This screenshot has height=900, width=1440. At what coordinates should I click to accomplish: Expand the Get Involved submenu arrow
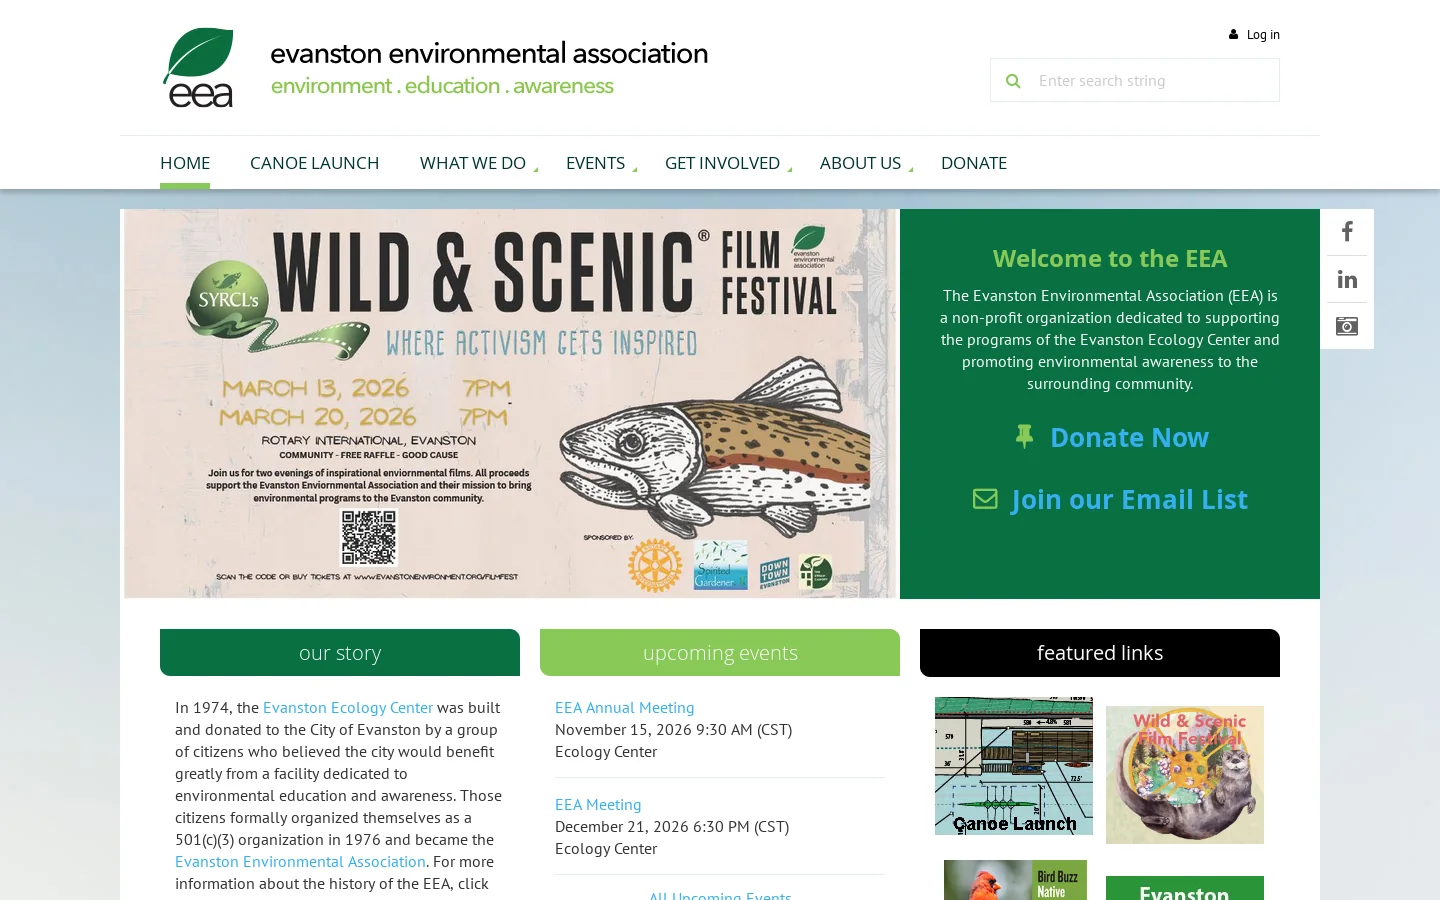(789, 169)
